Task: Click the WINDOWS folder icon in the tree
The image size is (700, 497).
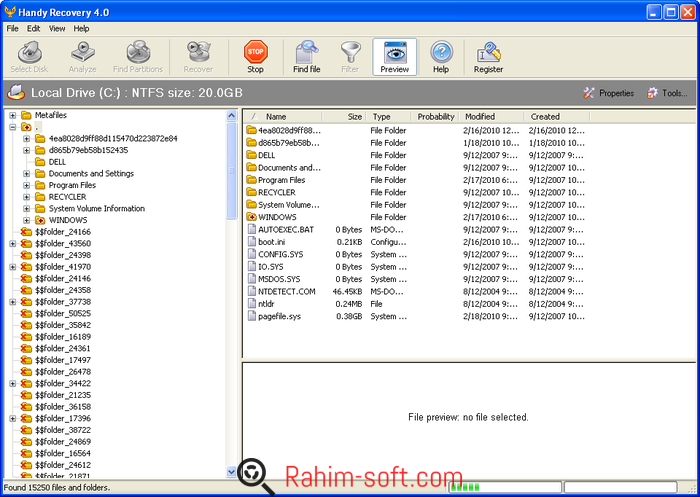Action: pos(40,220)
